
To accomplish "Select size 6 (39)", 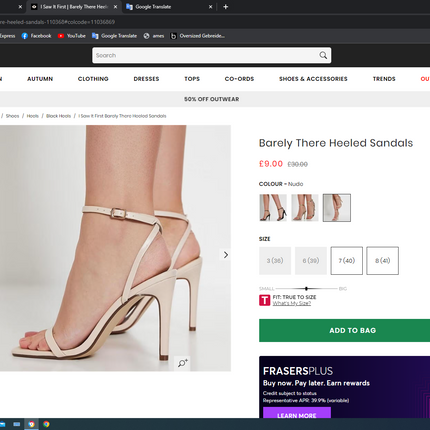I will 311,261.
